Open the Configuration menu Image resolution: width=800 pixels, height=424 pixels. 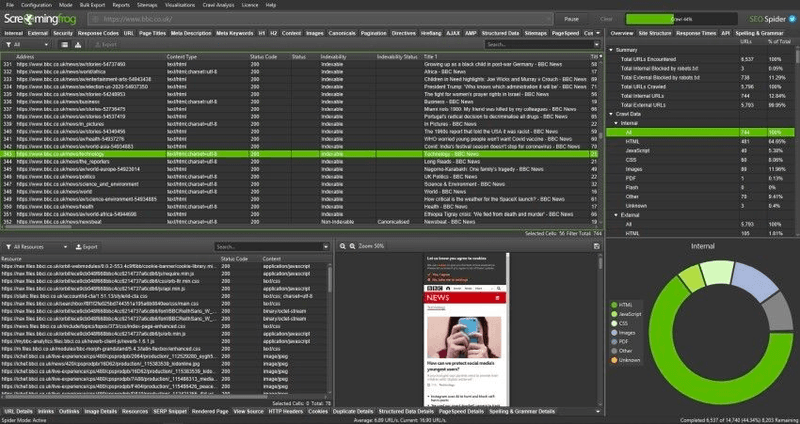pyautogui.click(x=36, y=5)
